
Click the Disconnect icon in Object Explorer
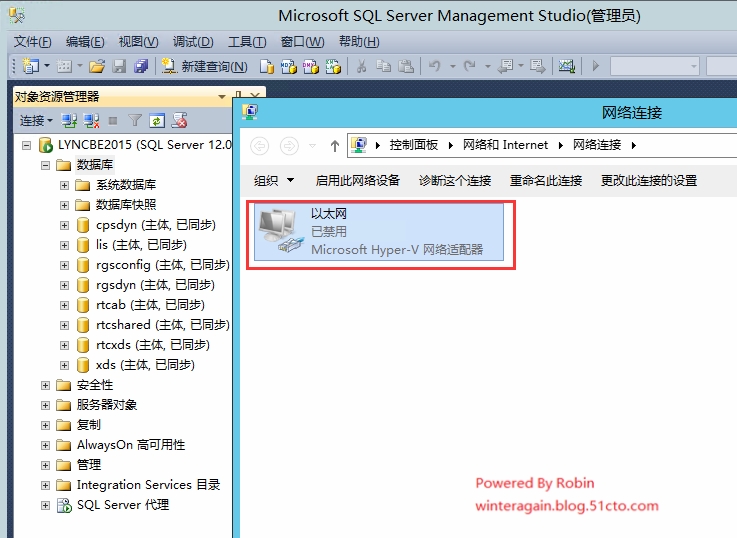[x=91, y=121]
